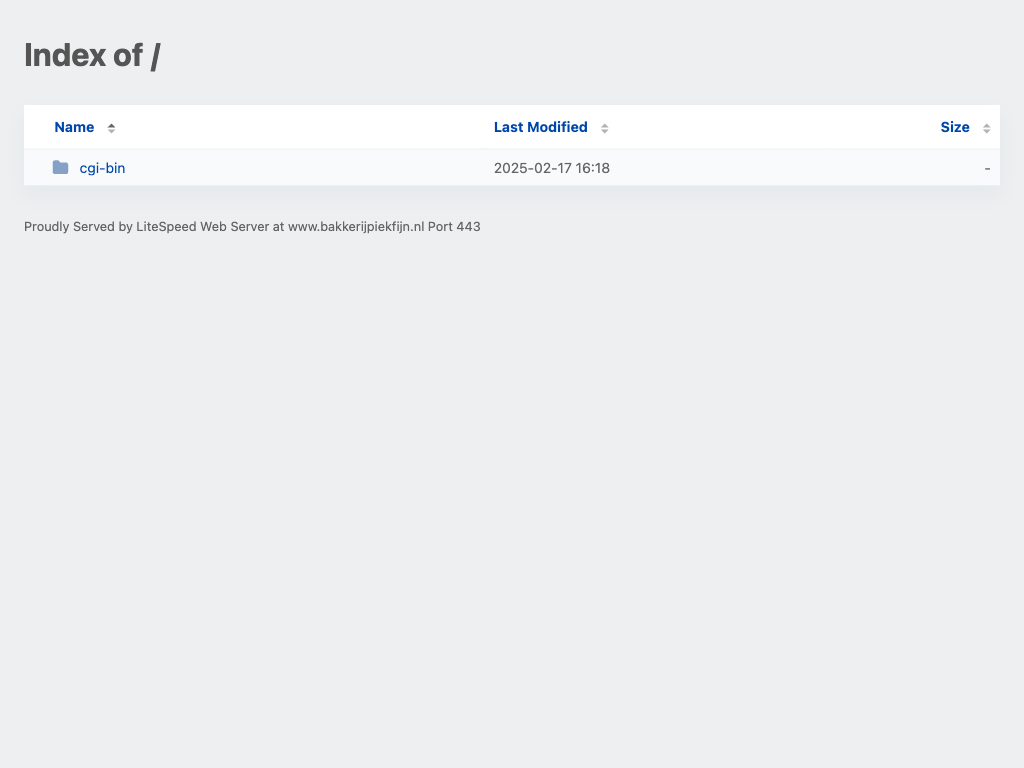Click the sort arrows icon next to Size

coord(986,128)
